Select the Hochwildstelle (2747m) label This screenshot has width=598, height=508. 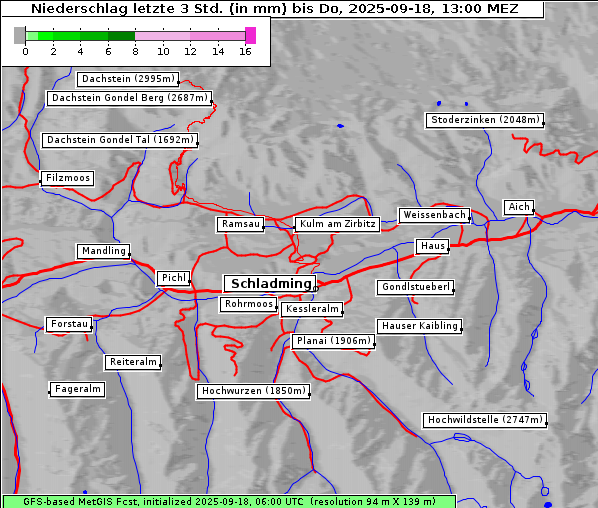pyautogui.click(x=485, y=420)
